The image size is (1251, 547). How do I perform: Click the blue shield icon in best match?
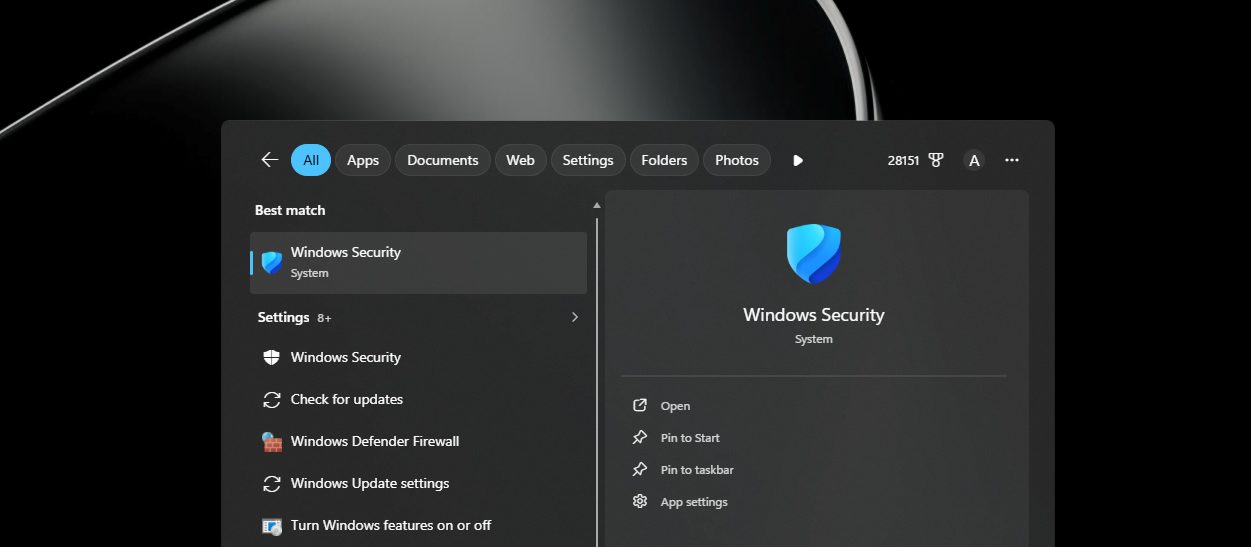pyautogui.click(x=272, y=263)
